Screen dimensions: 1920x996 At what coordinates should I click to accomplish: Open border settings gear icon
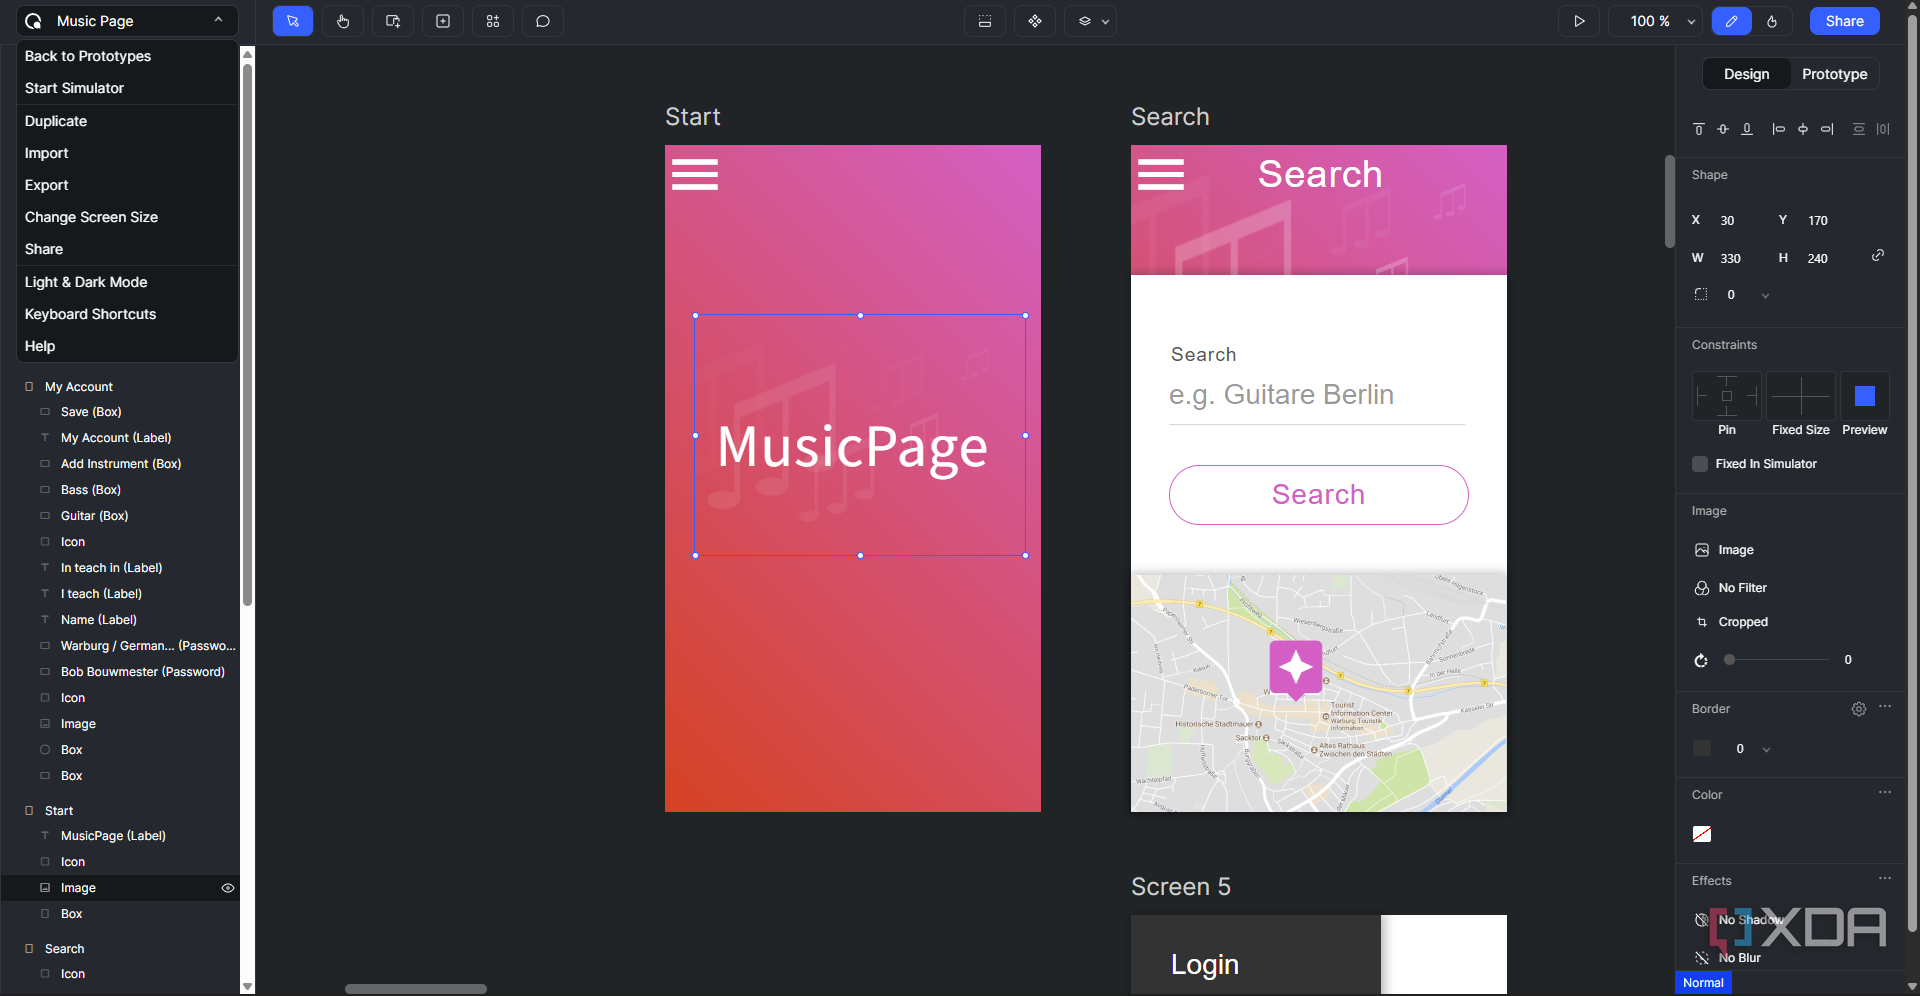tap(1859, 709)
